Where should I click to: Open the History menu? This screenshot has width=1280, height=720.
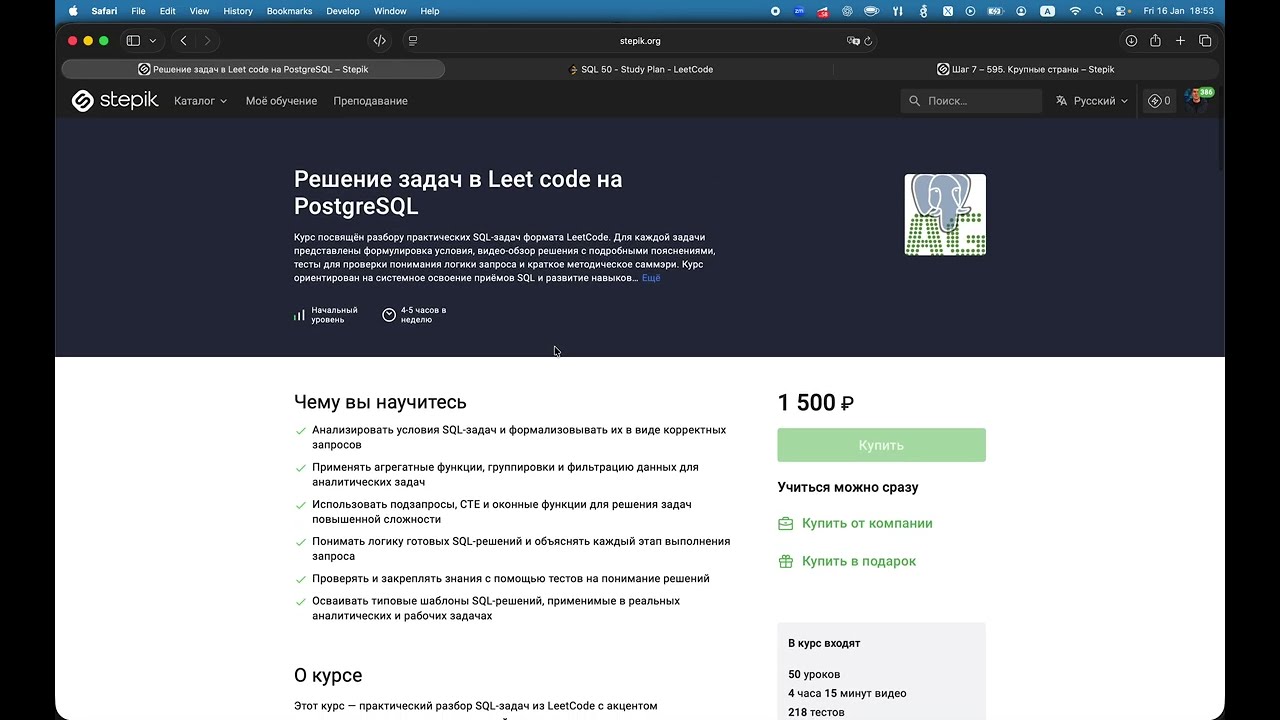pyautogui.click(x=238, y=11)
